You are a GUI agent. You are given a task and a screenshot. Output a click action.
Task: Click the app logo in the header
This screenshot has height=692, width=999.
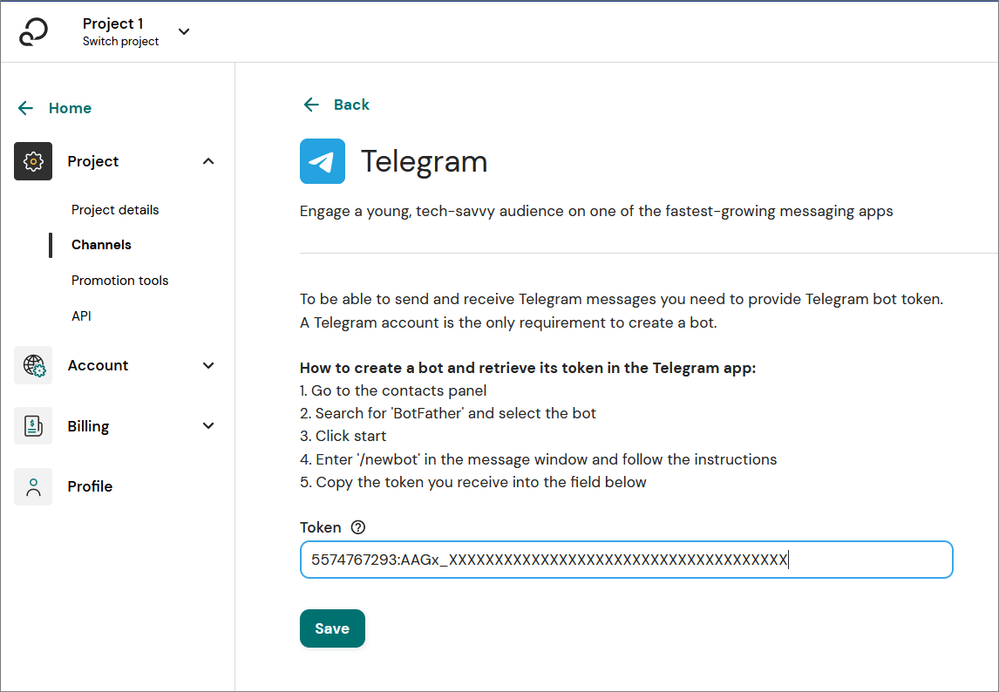pos(33,31)
